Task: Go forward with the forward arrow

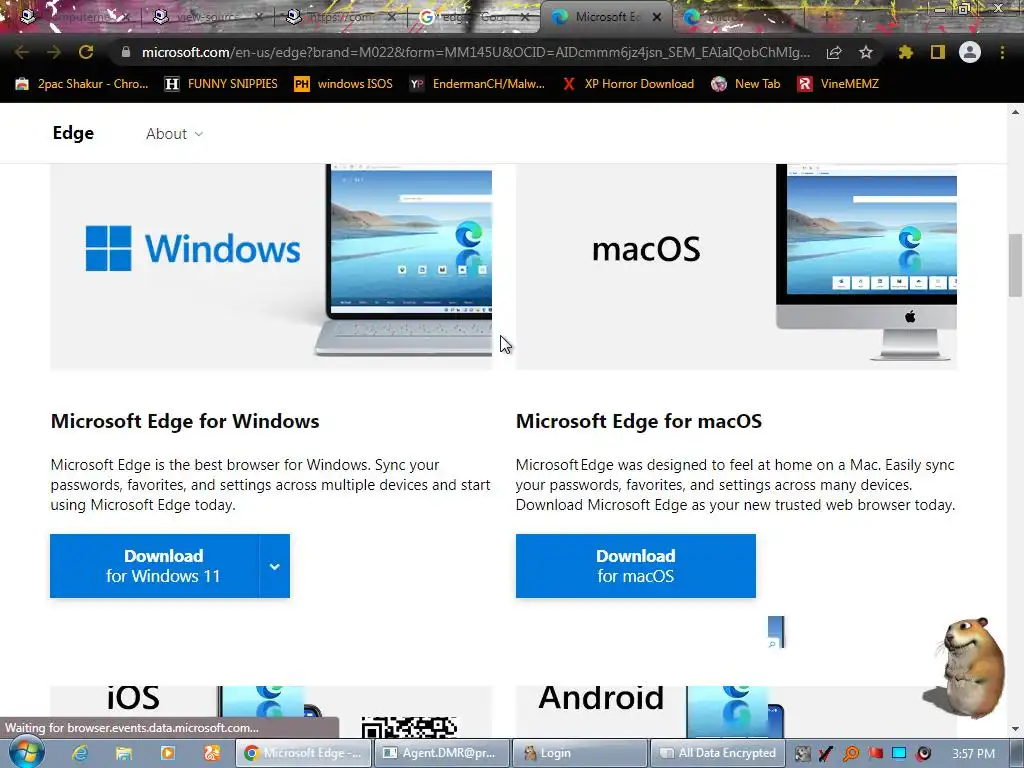Action: [x=54, y=52]
